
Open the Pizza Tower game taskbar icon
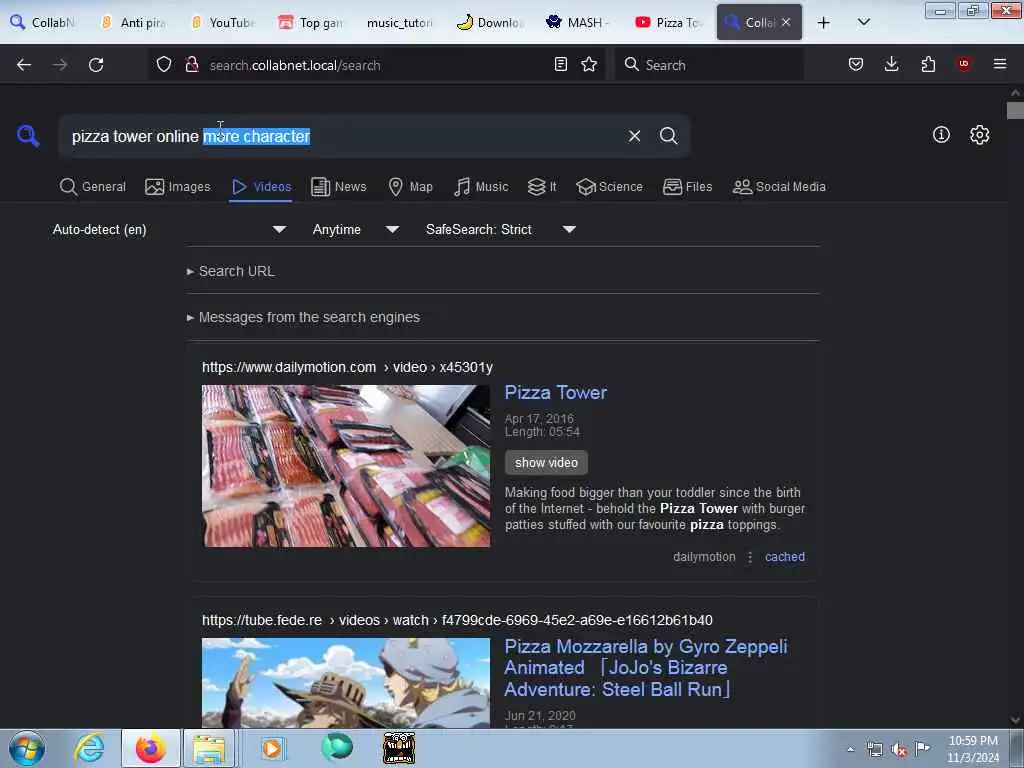pos(398,748)
